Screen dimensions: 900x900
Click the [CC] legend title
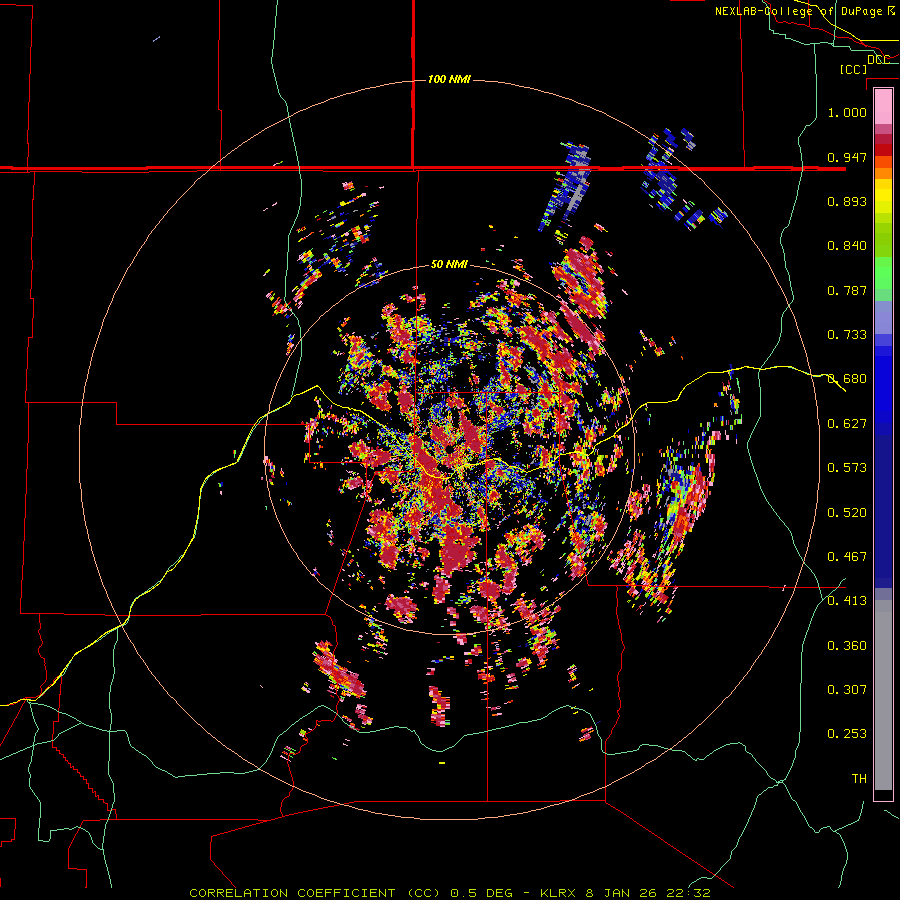tap(854, 69)
